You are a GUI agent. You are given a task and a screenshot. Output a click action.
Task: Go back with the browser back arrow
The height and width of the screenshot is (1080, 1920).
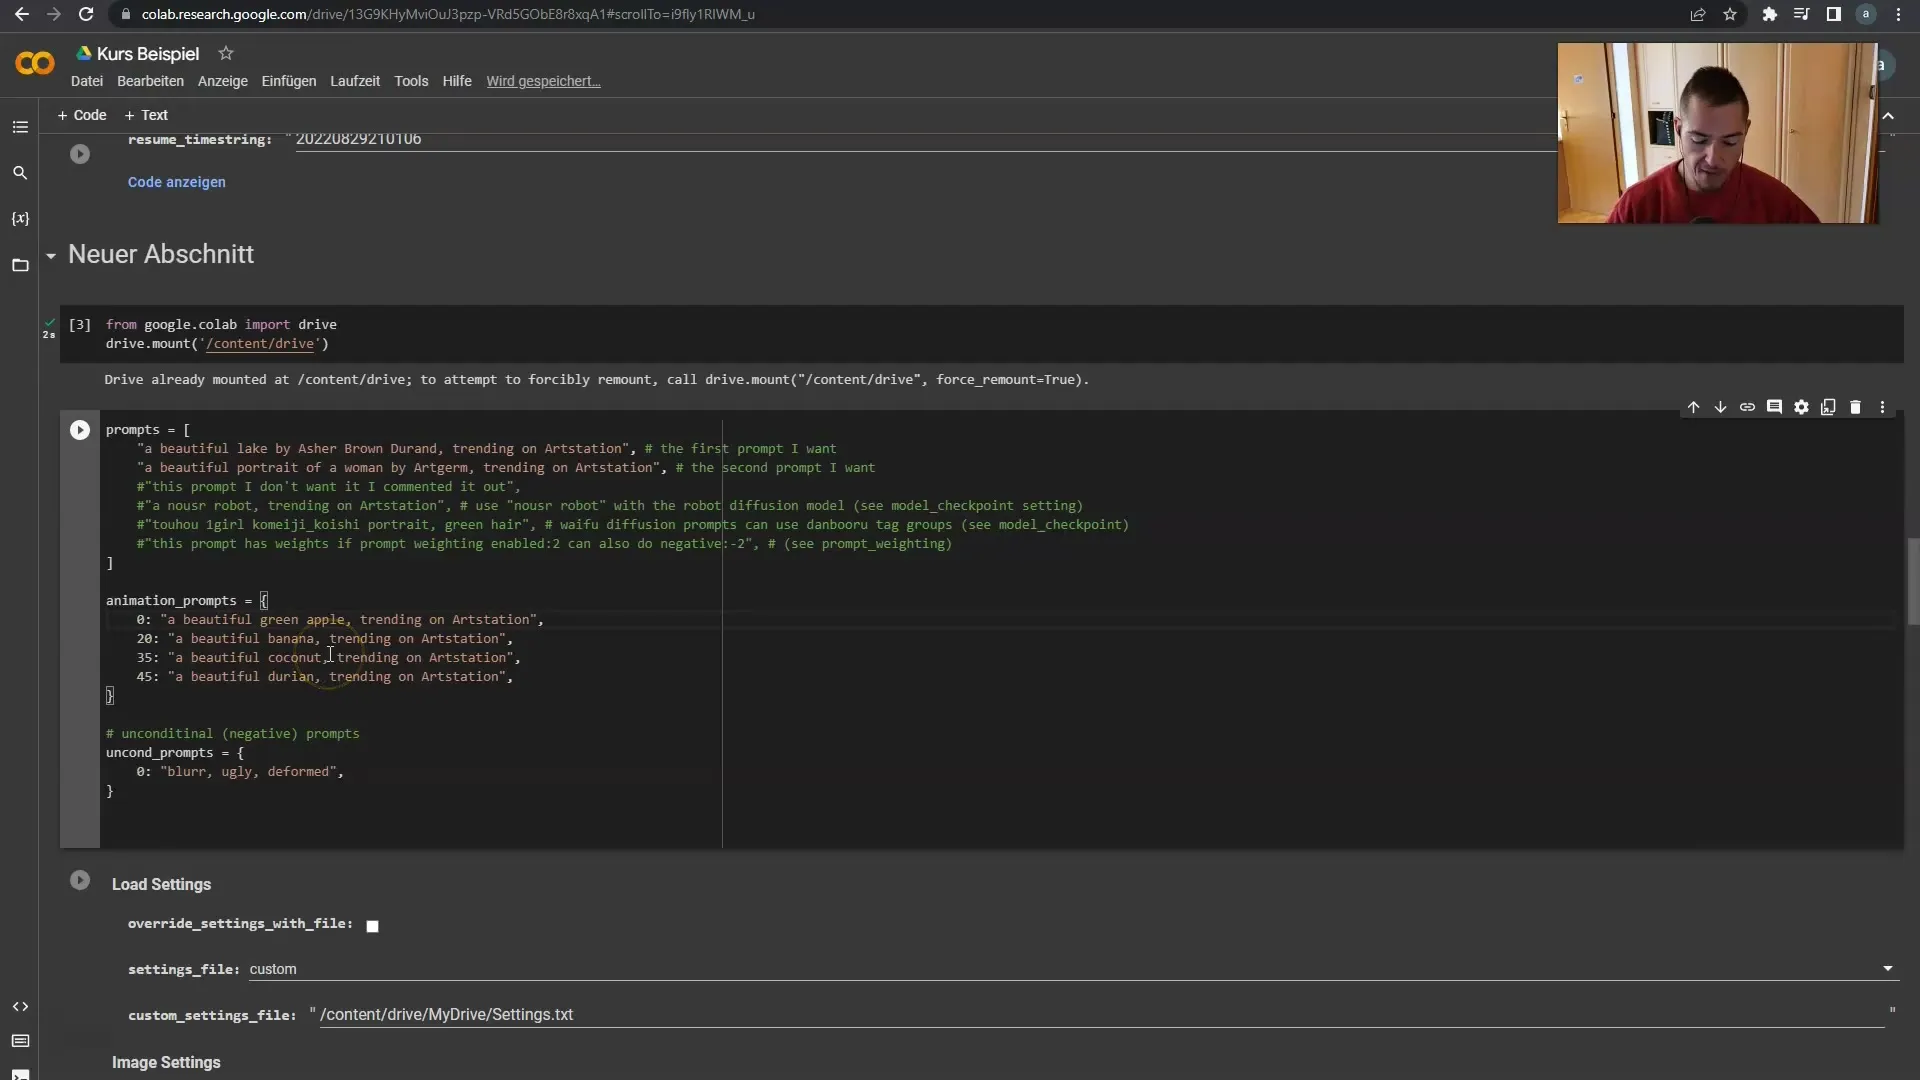(x=21, y=14)
